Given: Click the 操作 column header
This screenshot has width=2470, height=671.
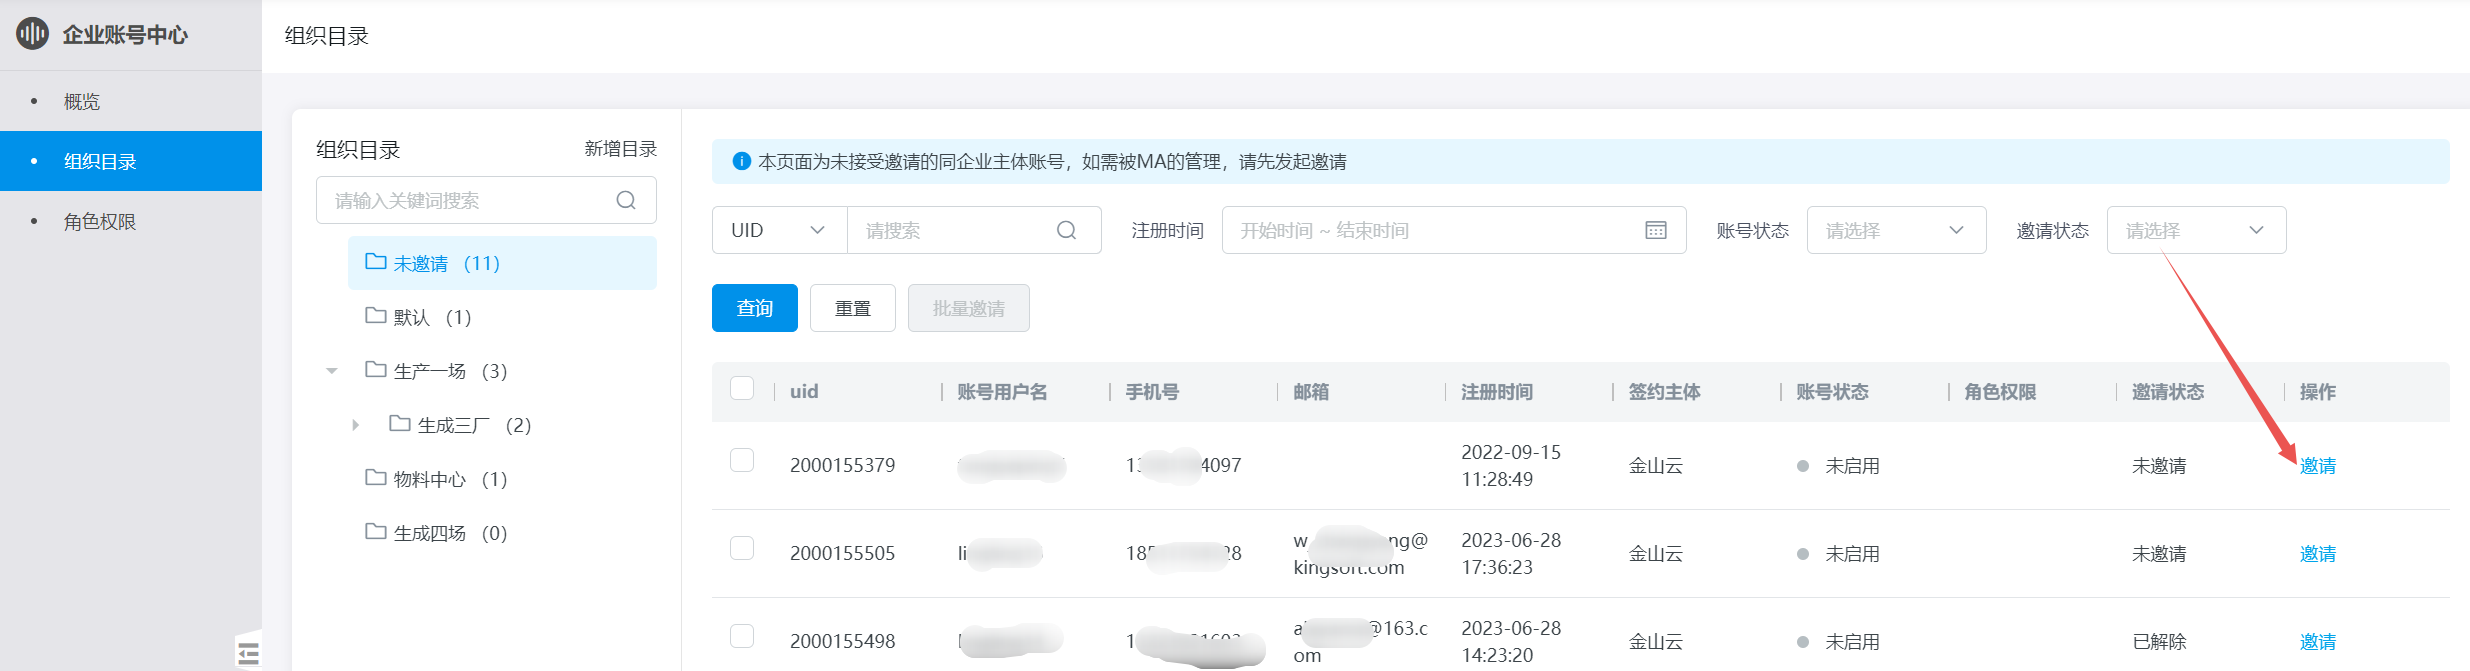Looking at the screenshot, I should 2318,391.
